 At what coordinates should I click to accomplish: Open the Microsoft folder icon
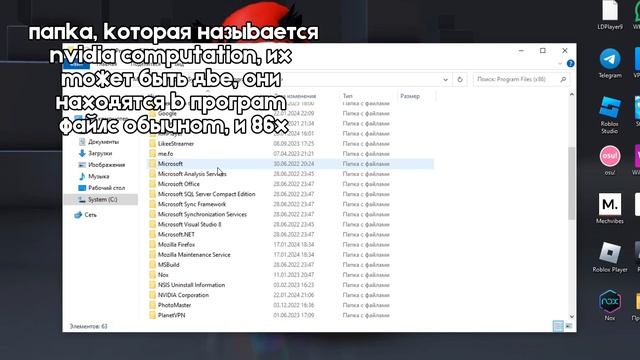click(152, 164)
